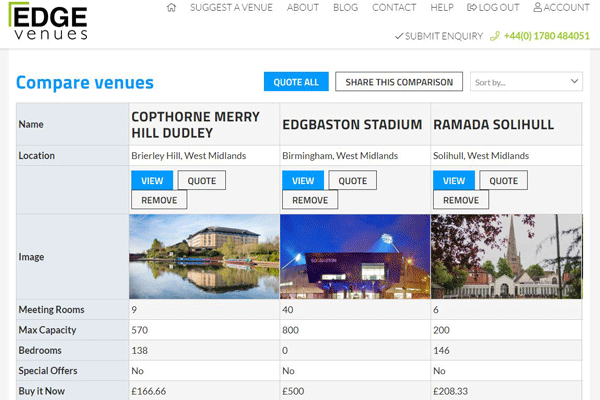This screenshot has width=600, height=400.
Task: Click the +44(0) 1780 484051 phone number
Action: point(546,36)
